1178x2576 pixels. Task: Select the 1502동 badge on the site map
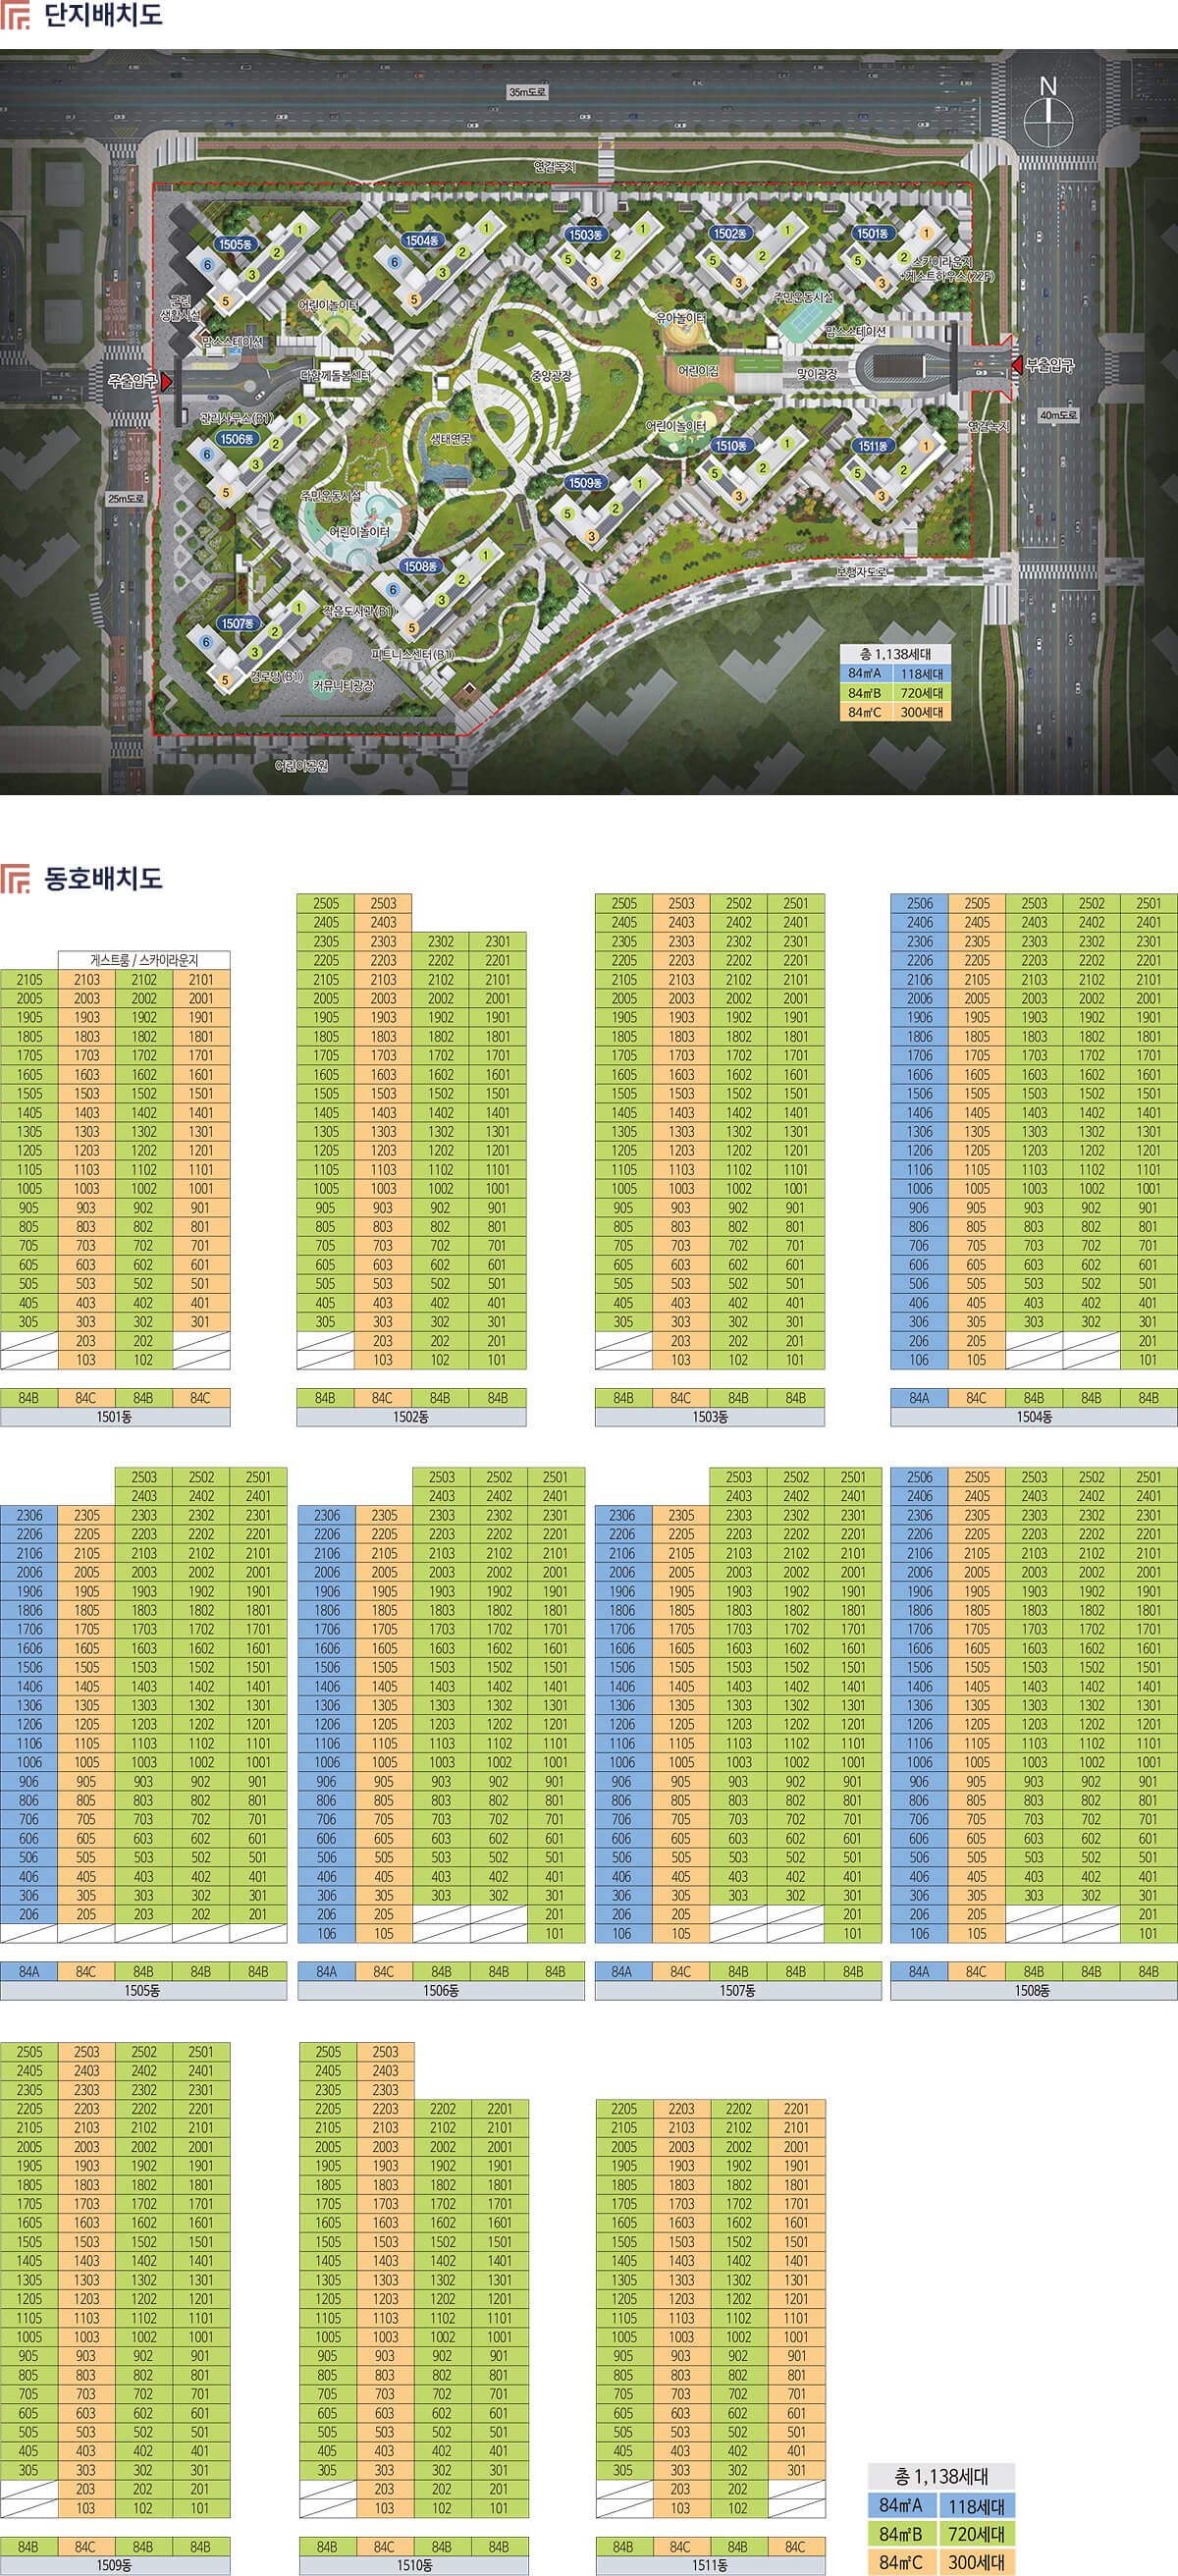tap(730, 233)
